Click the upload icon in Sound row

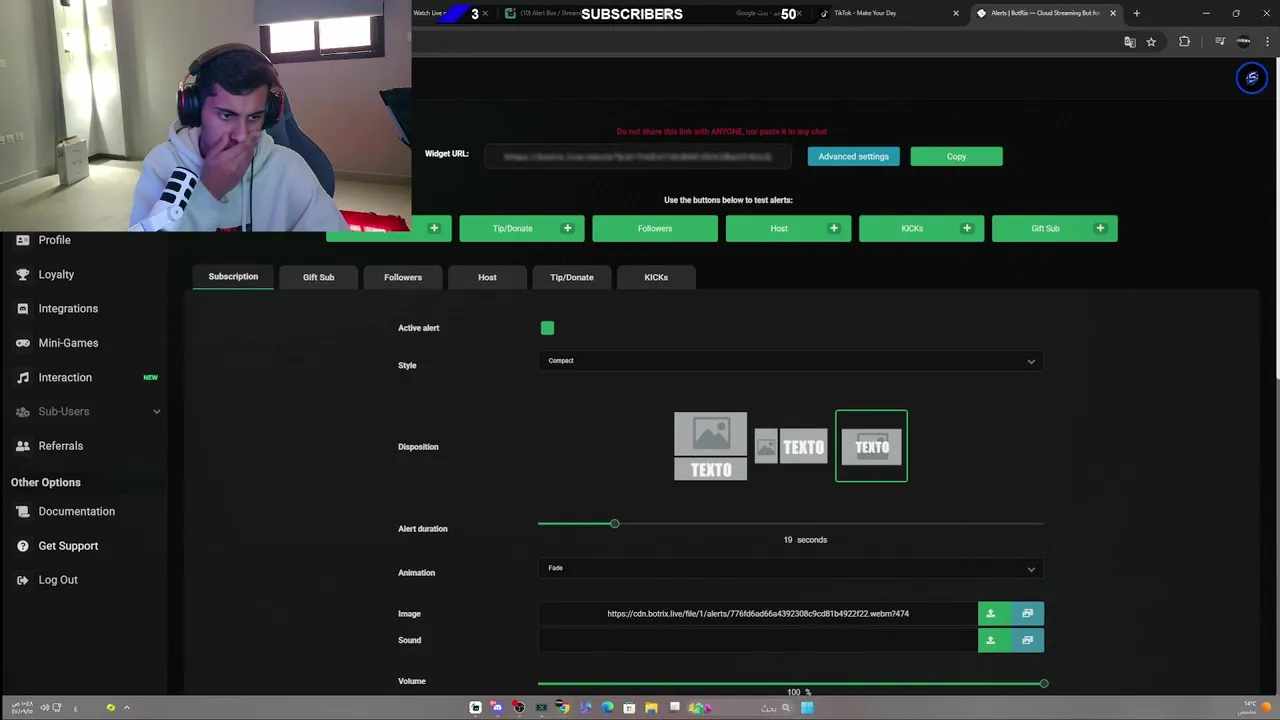[991, 640]
